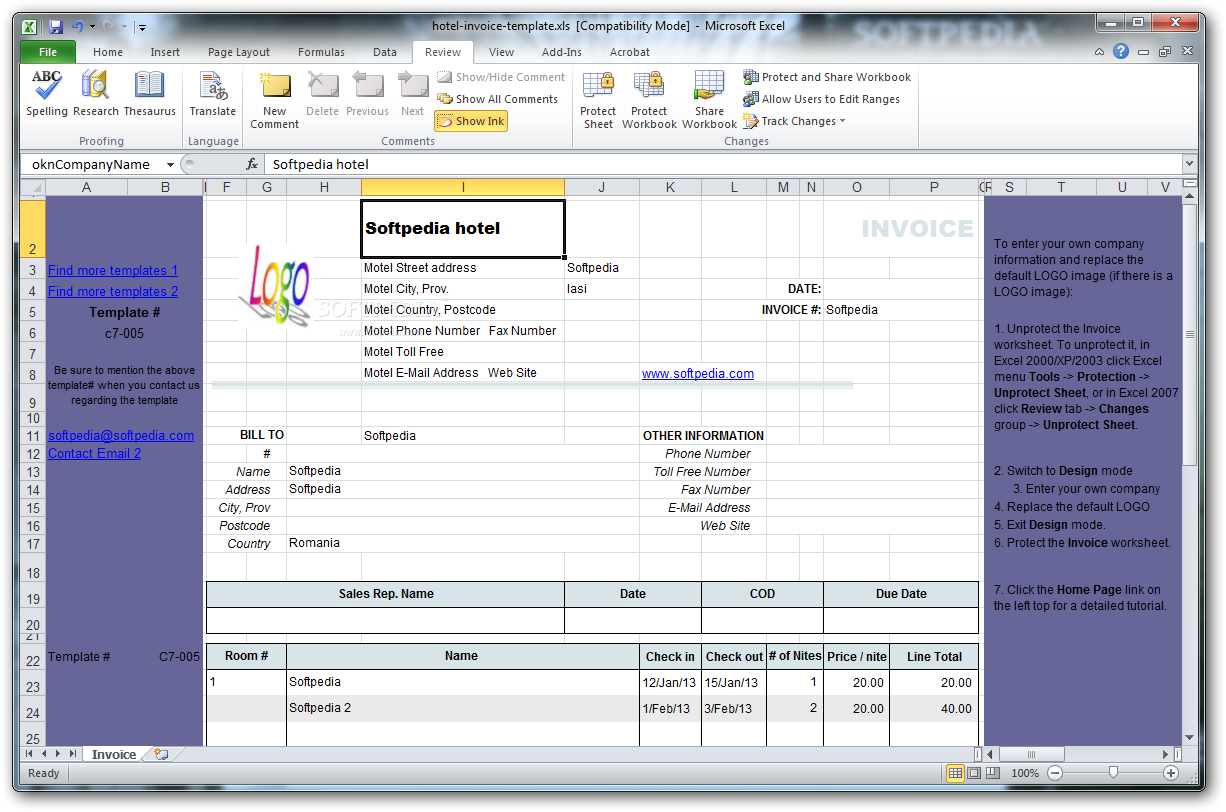This screenshot has width=1226, height=812.
Task: Switch to the Insert tab
Action: pos(165,52)
